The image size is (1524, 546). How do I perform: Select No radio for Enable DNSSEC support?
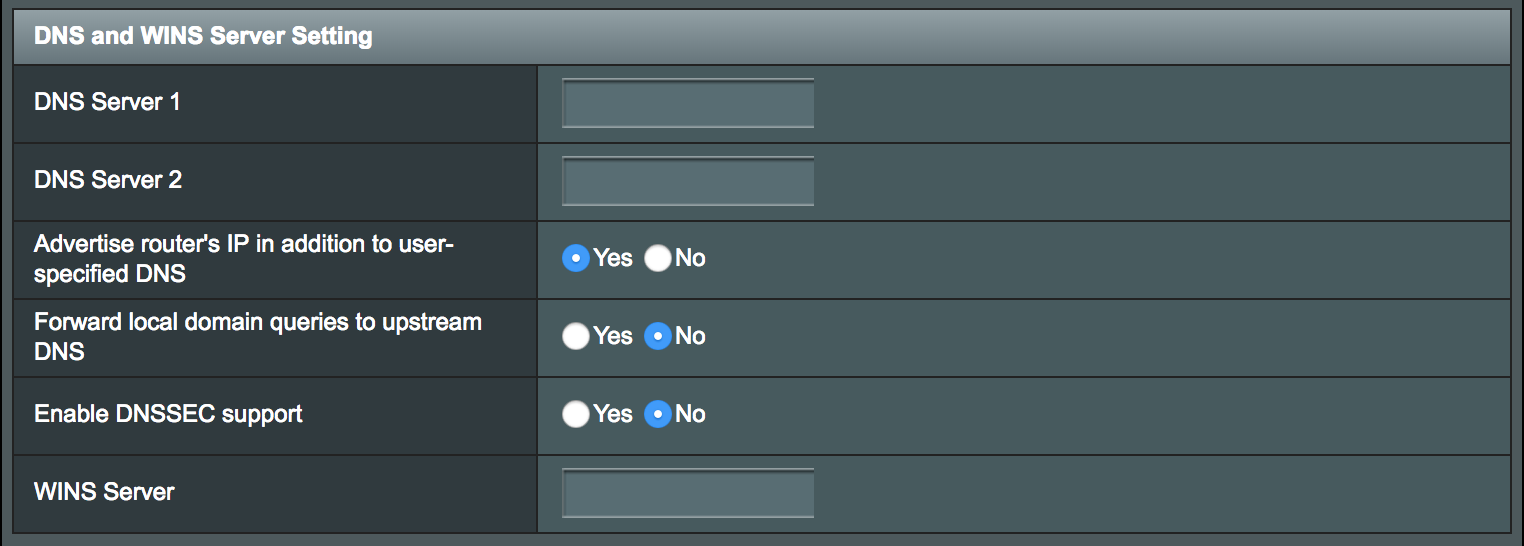click(x=657, y=415)
